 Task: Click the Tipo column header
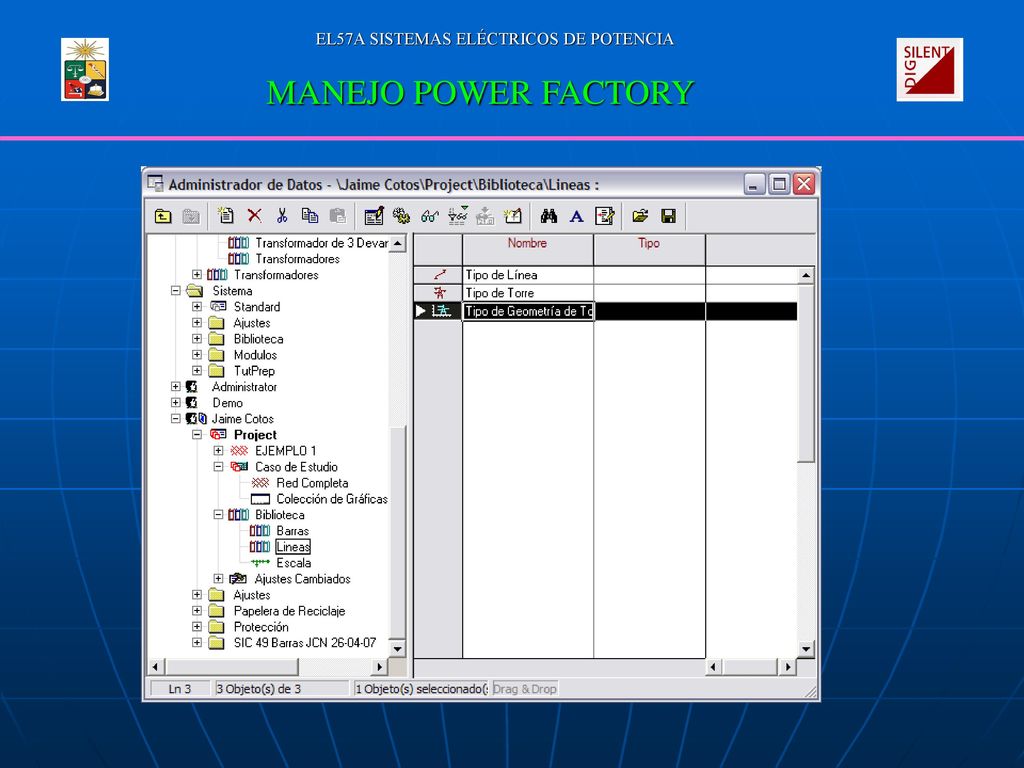click(649, 249)
